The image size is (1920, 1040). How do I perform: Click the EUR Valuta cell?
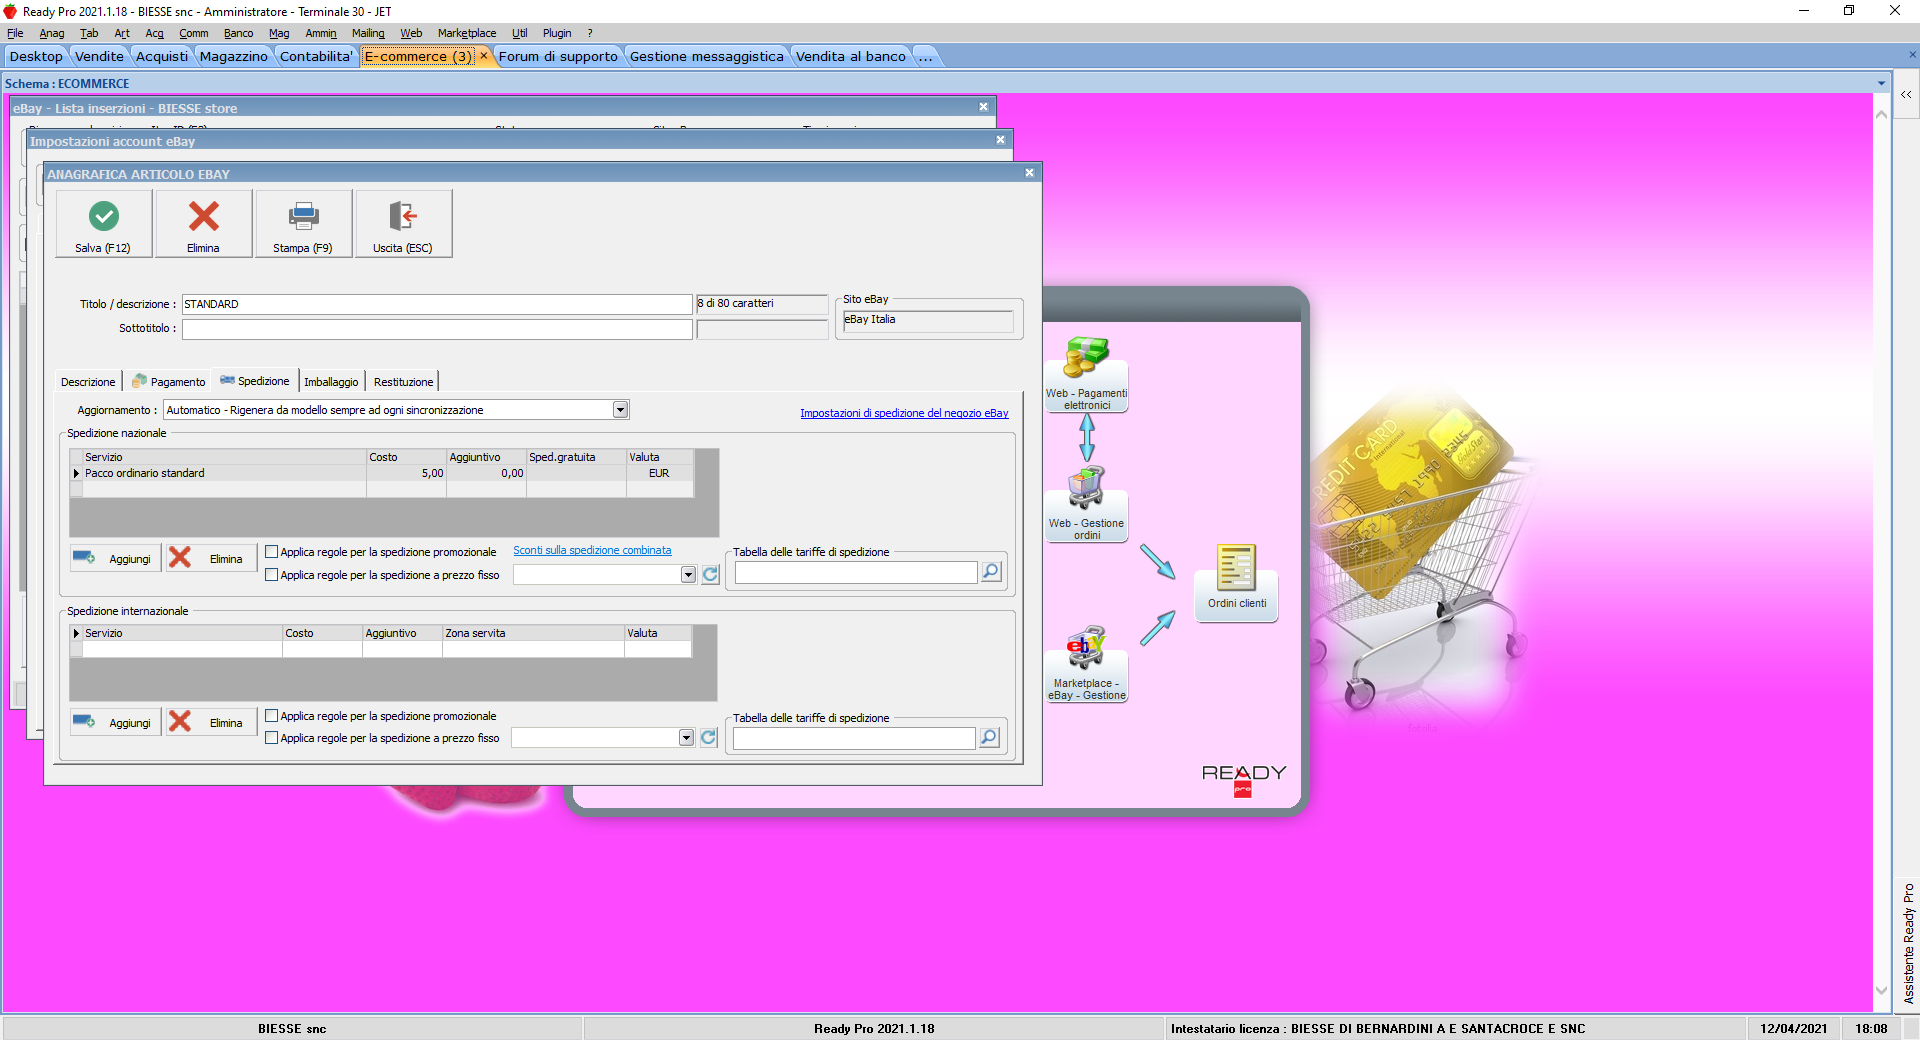pos(659,473)
